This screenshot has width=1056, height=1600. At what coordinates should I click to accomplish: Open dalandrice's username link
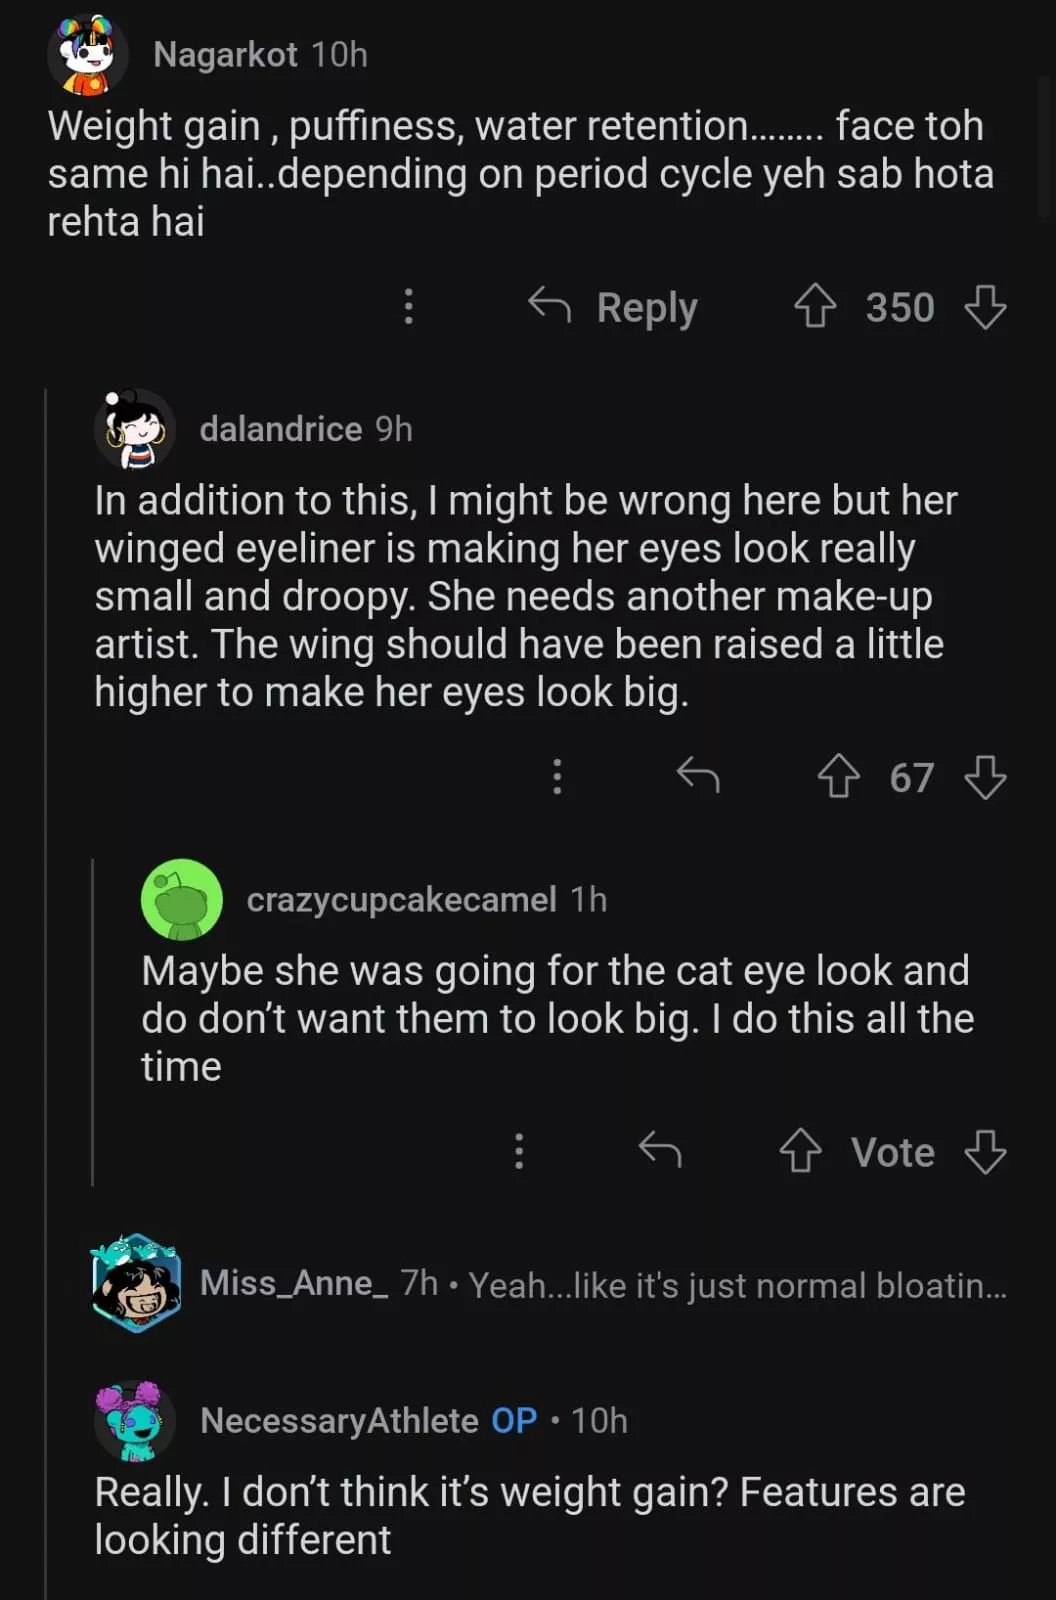tap(280, 429)
